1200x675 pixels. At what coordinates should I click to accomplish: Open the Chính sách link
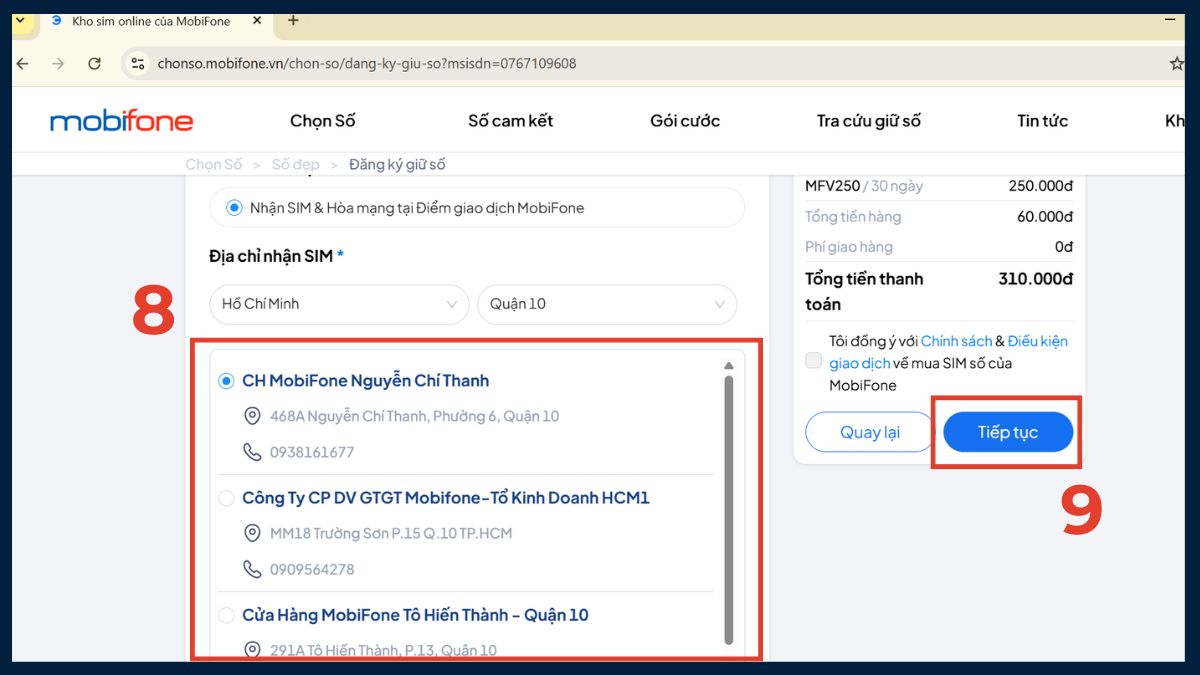pyautogui.click(x=956, y=341)
